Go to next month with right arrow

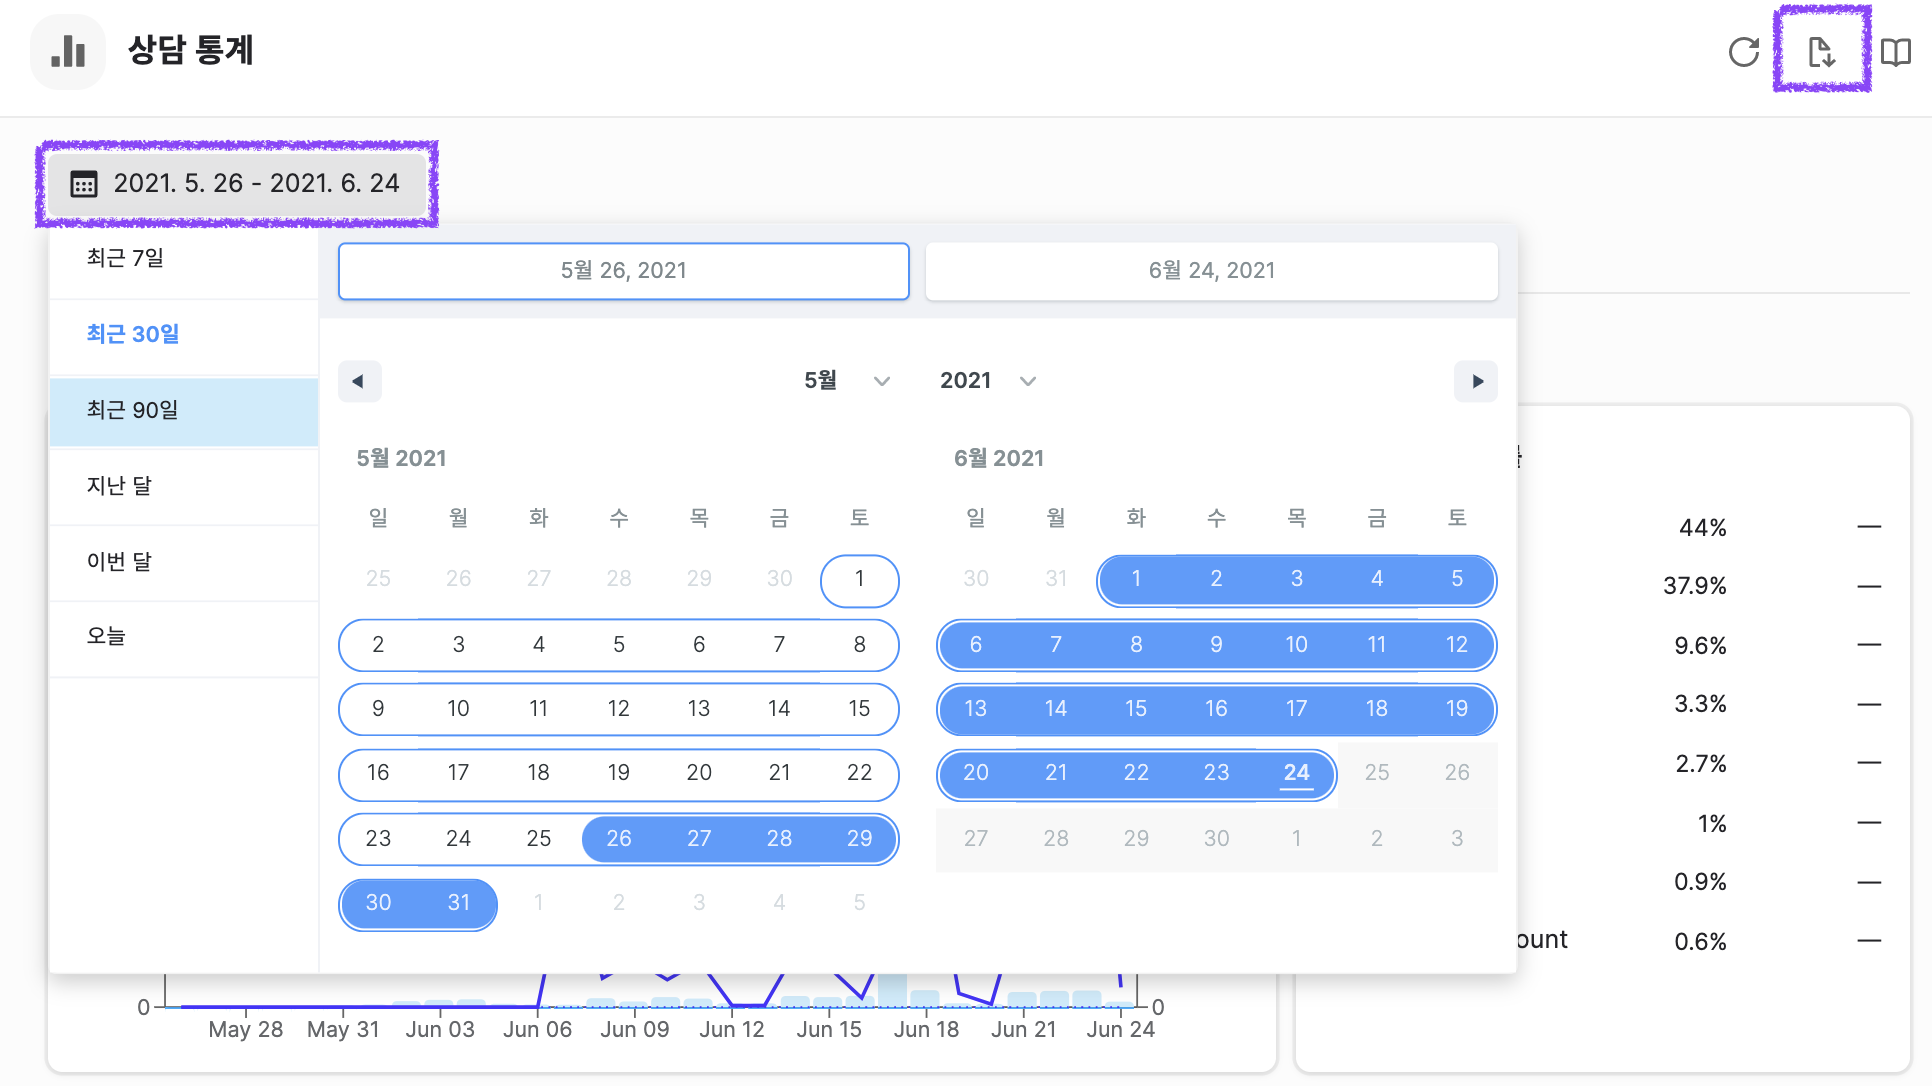1476,381
